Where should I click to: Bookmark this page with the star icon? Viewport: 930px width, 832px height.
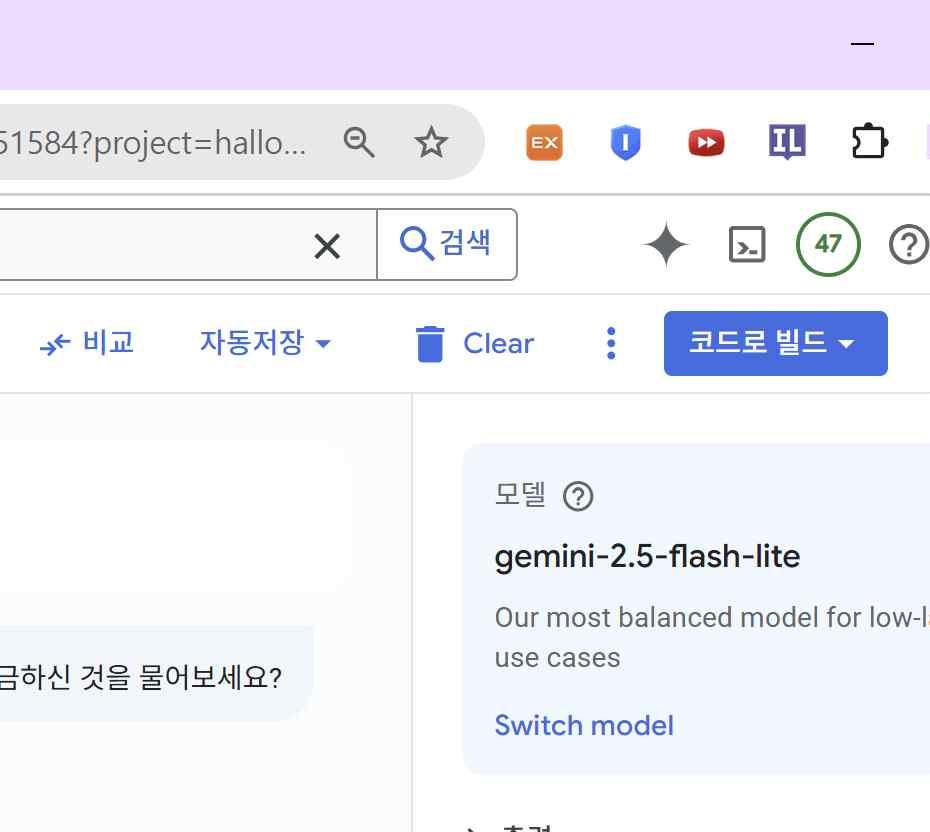(x=431, y=142)
